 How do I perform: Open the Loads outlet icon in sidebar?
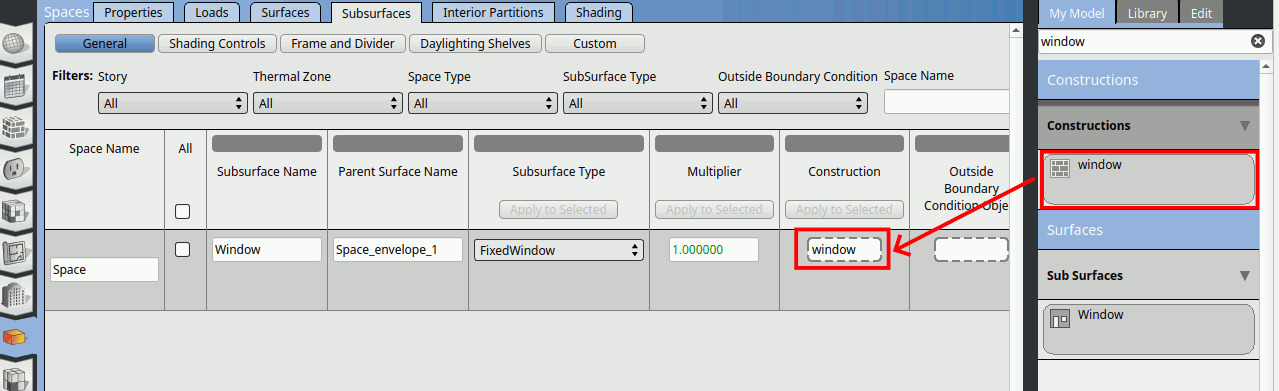point(15,169)
